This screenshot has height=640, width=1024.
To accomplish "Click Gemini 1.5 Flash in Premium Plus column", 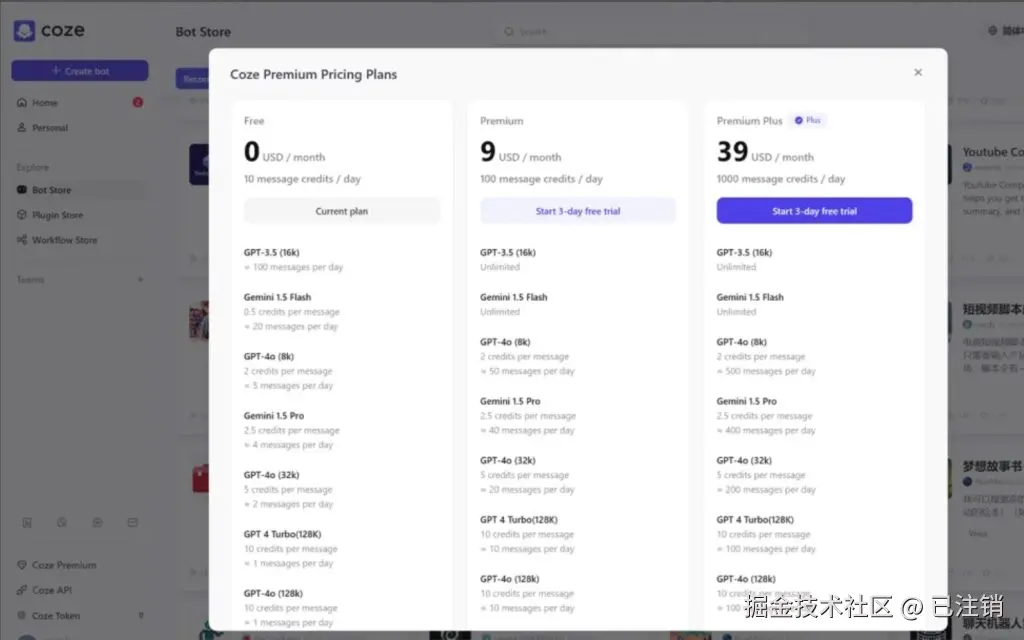I will tap(750, 297).
